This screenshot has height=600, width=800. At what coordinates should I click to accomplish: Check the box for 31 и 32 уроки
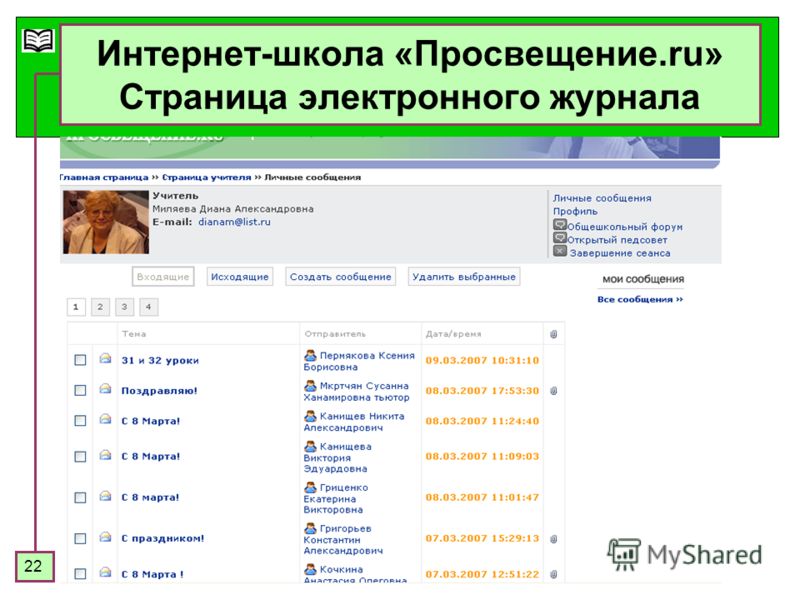click(x=80, y=360)
